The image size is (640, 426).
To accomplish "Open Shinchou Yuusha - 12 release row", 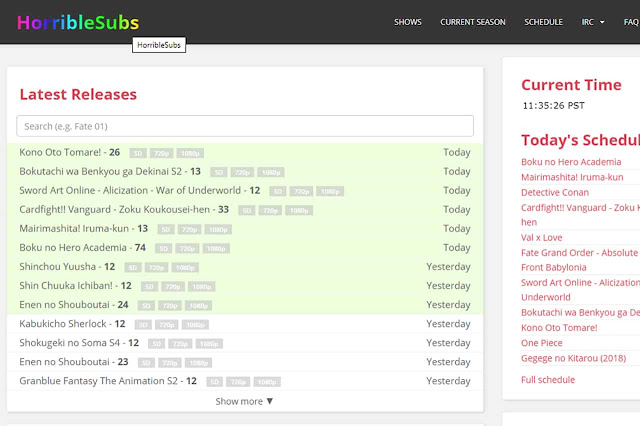I will click(x=245, y=267).
